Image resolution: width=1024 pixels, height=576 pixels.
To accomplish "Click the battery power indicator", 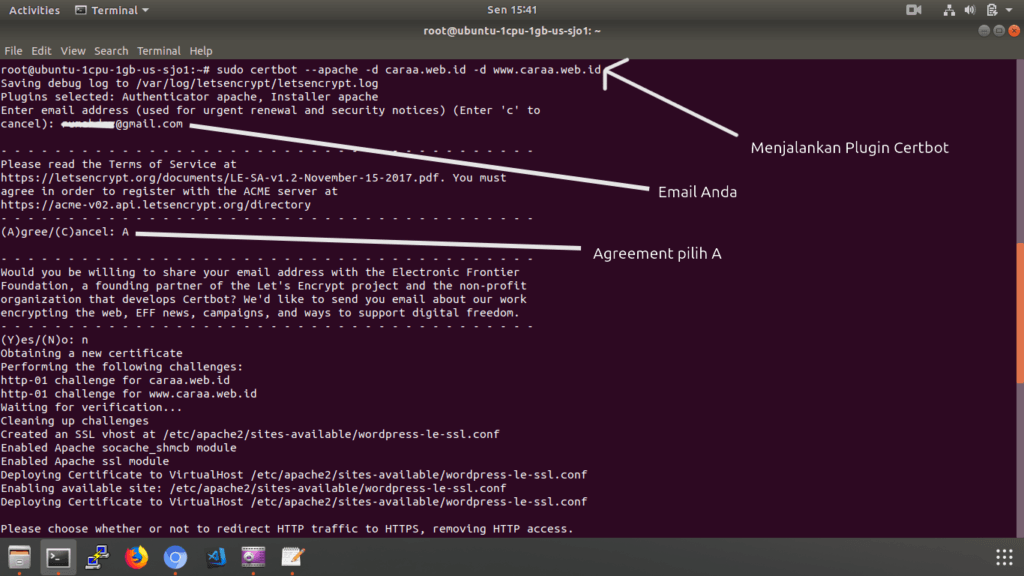I will point(991,10).
